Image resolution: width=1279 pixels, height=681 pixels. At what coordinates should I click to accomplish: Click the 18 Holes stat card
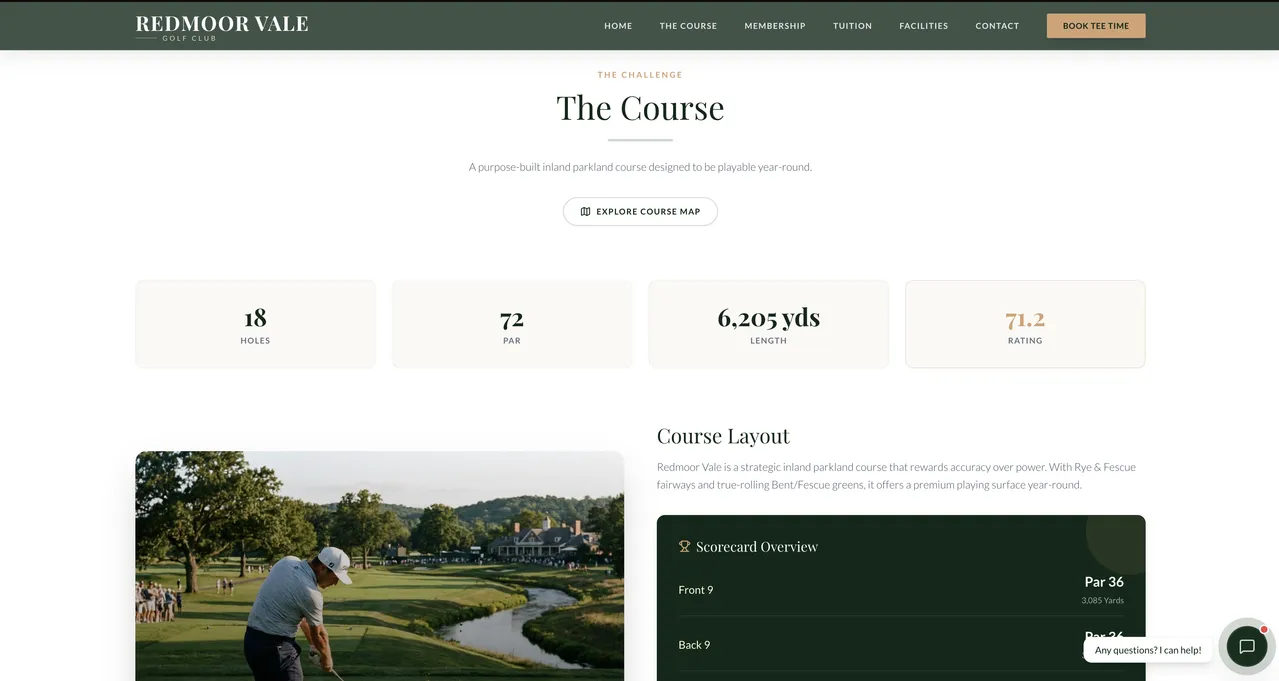255,324
